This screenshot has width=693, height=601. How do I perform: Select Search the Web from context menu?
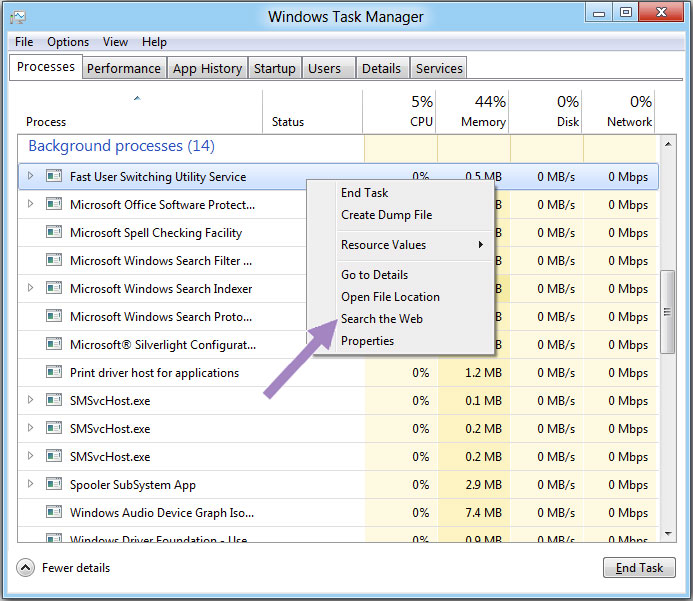pos(382,319)
